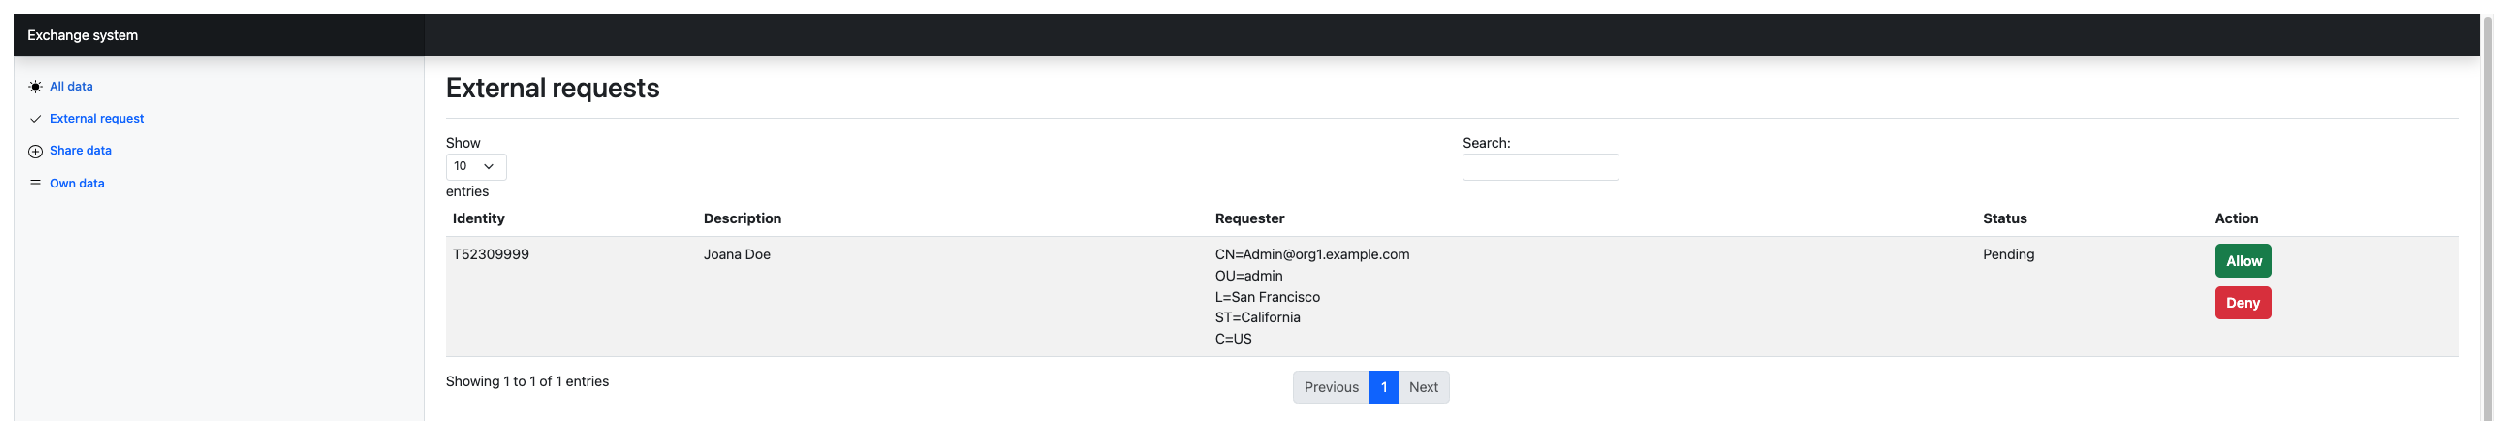Sort by the Requester column header
2504x433 pixels.
1249,219
